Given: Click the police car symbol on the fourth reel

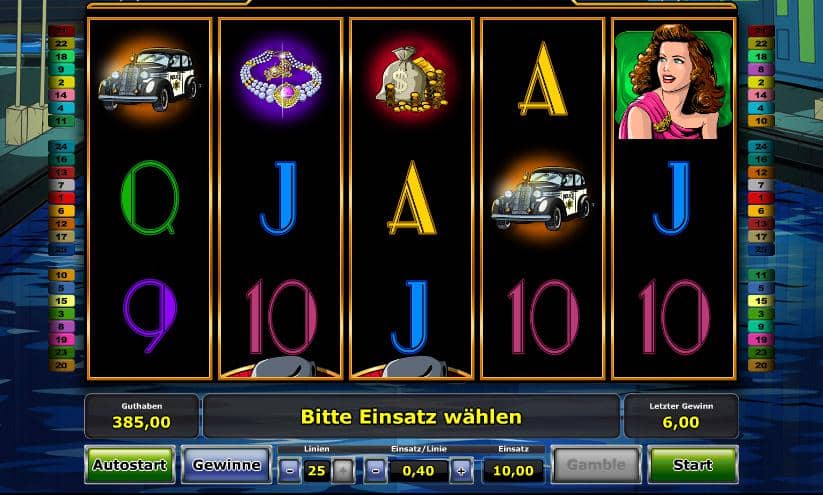Looking at the screenshot, I should [542, 198].
